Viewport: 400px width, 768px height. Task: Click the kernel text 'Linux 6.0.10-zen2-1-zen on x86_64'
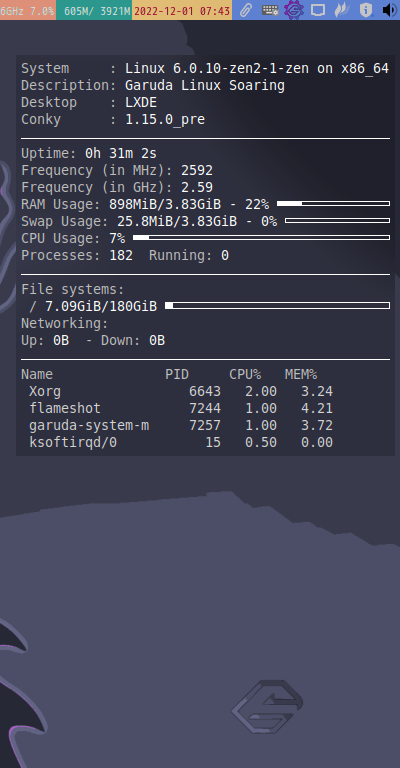click(257, 69)
